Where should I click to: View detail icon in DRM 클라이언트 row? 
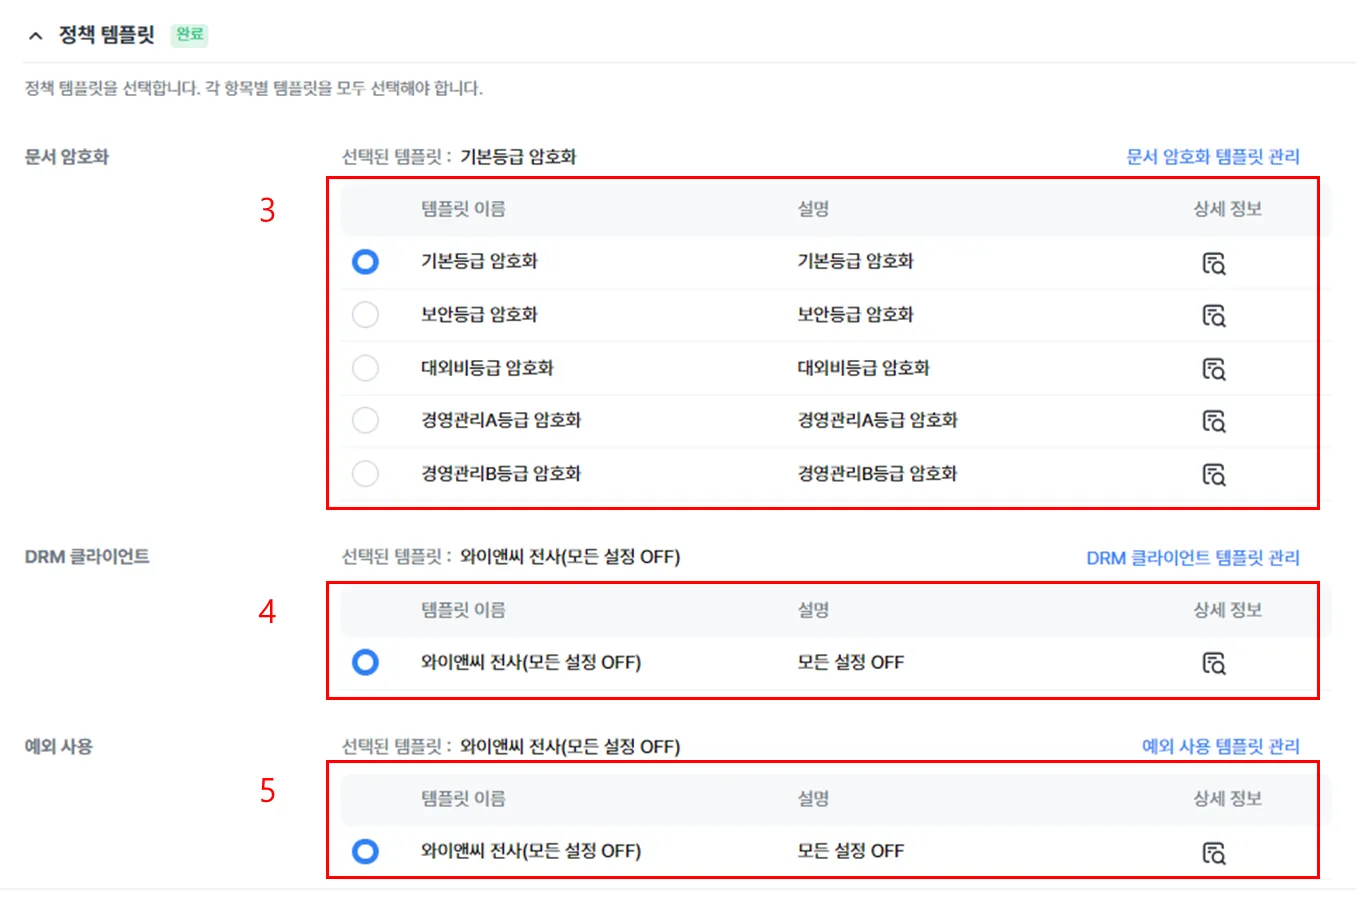[x=1213, y=663]
